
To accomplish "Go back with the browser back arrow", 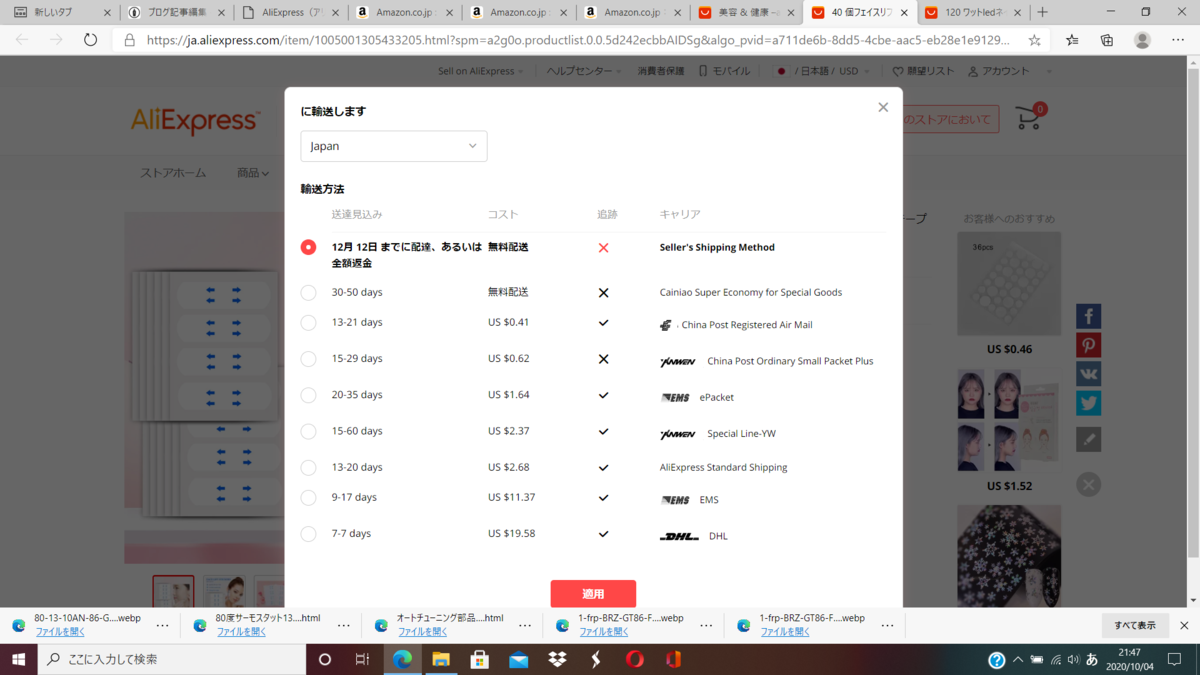I will coord(22,40).
